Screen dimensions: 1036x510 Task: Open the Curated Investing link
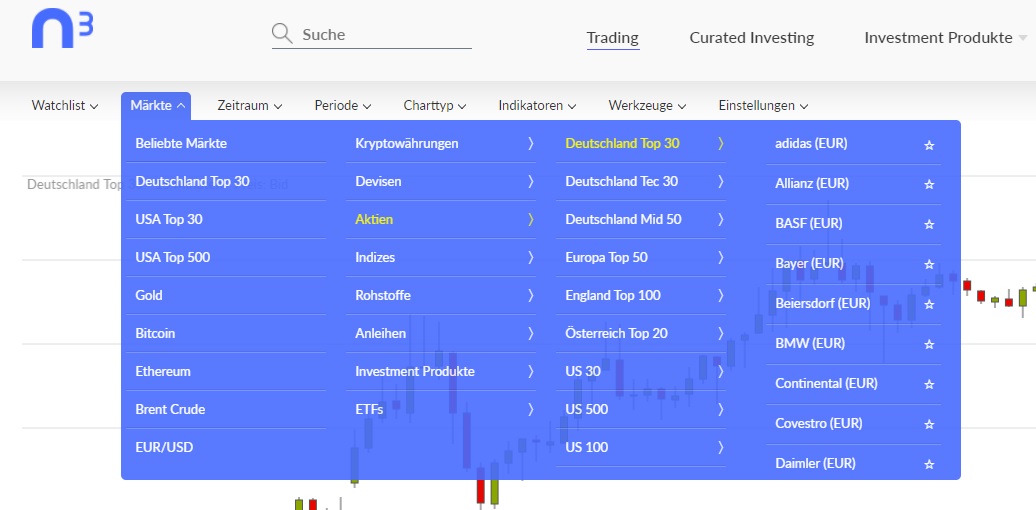pos(751,38)
